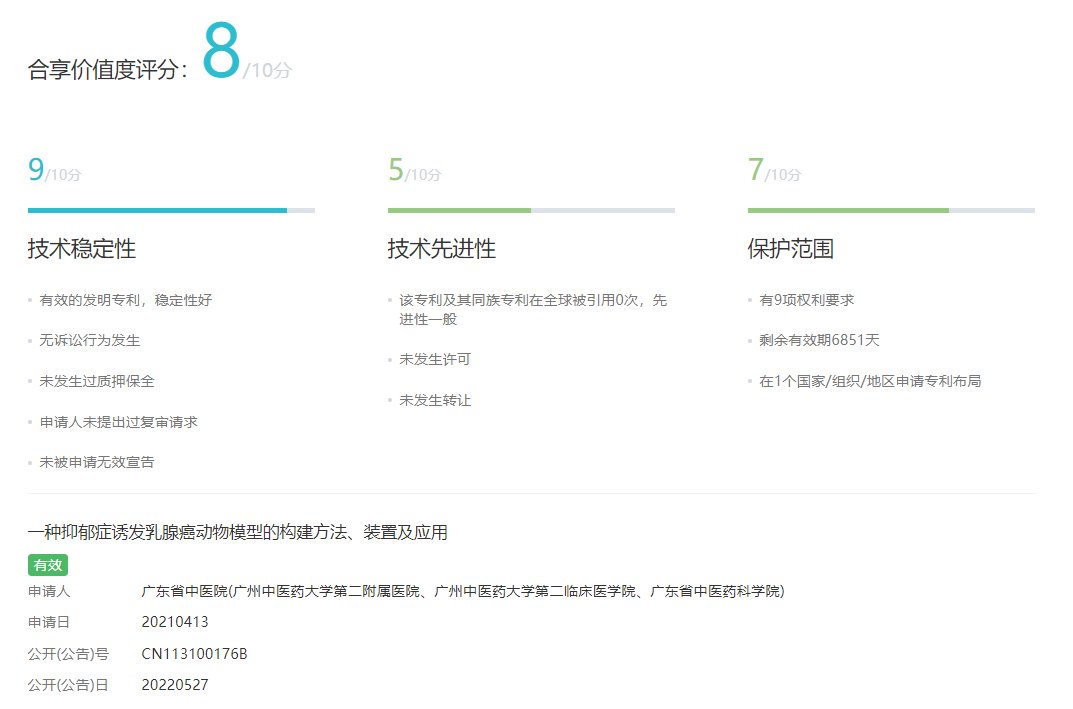Open the patent title 一种抑郁症诱发乳腺癌动物模型的构建方法
Screen dimensions: 1073x709
pos(237,532)
